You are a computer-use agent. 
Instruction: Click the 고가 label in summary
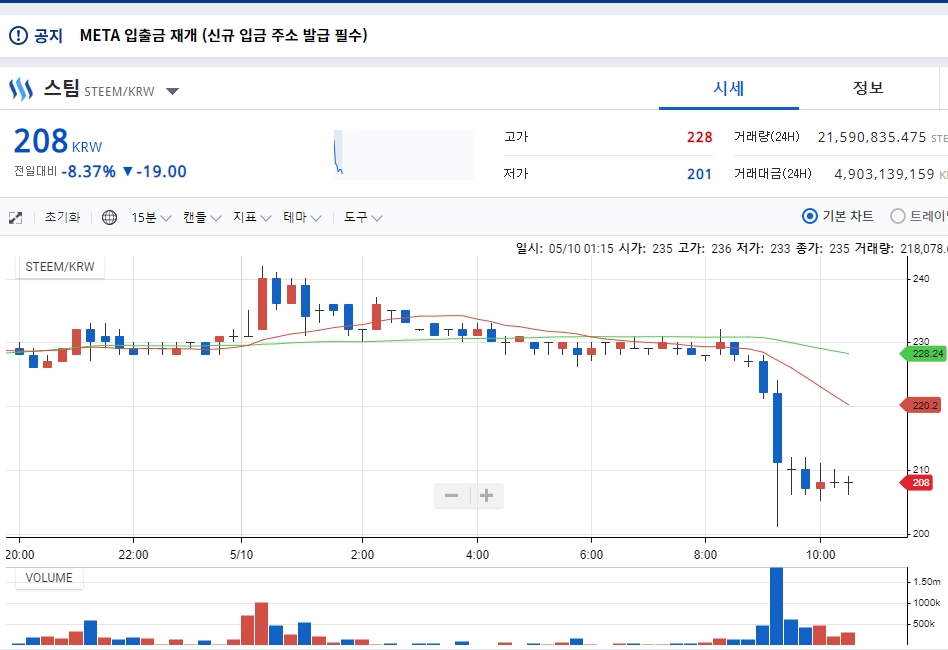pos(516,137)
